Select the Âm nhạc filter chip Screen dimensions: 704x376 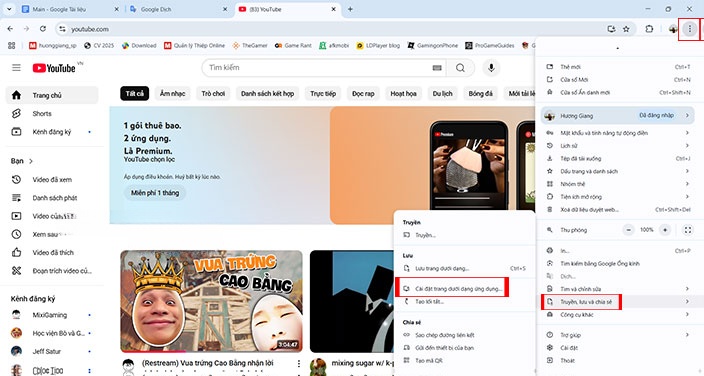(172, 93)
